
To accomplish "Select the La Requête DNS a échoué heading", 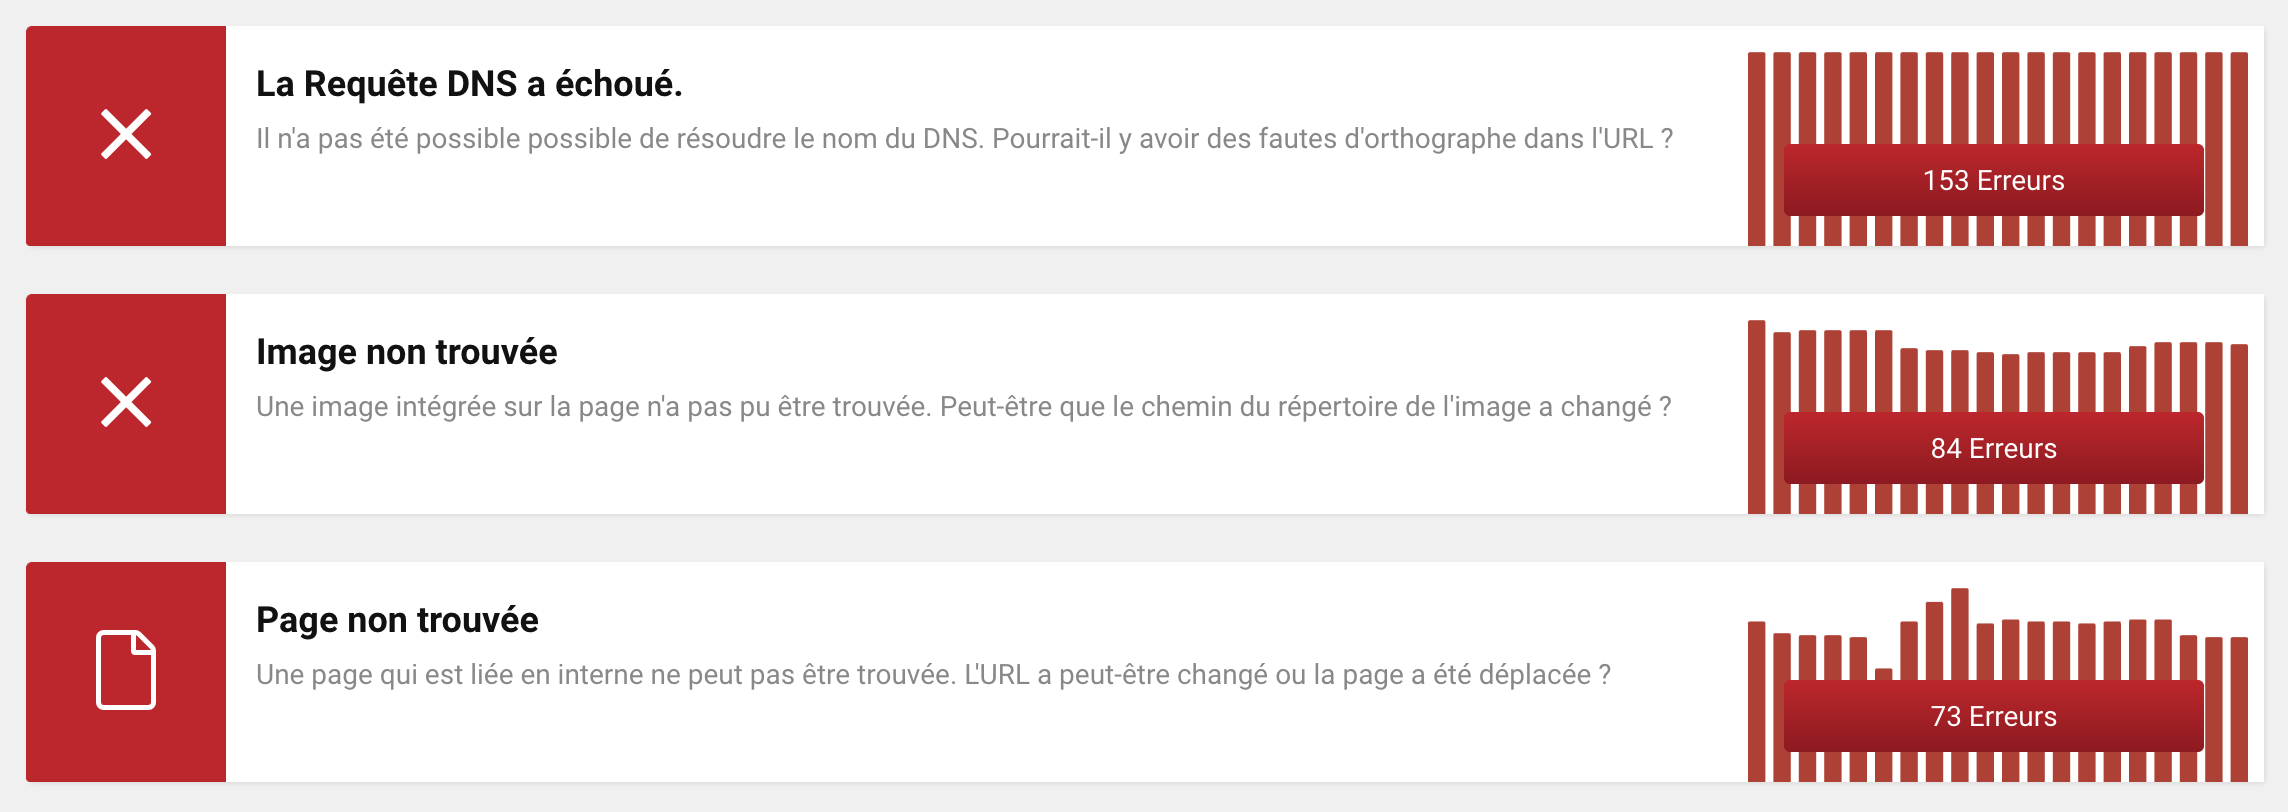I will [469, 84].
